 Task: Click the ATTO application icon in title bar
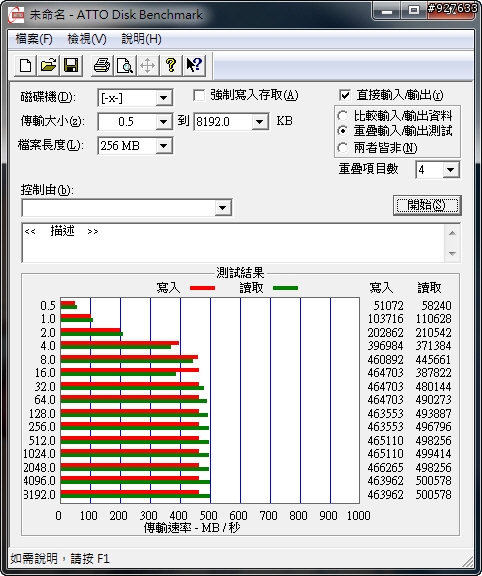16,15
